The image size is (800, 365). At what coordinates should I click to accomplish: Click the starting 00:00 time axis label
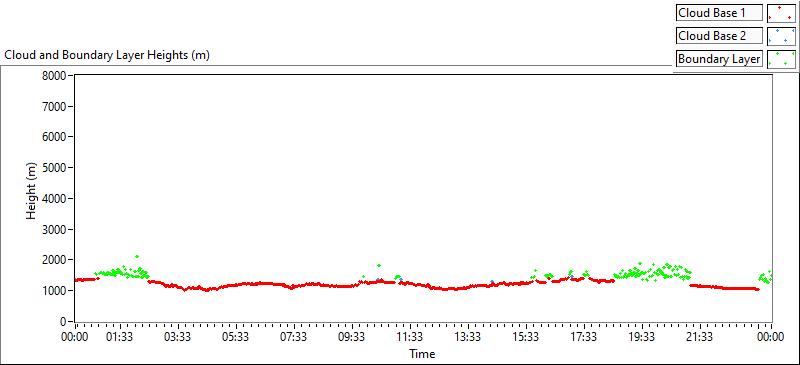pyautogui.click(x=75, y=337)
